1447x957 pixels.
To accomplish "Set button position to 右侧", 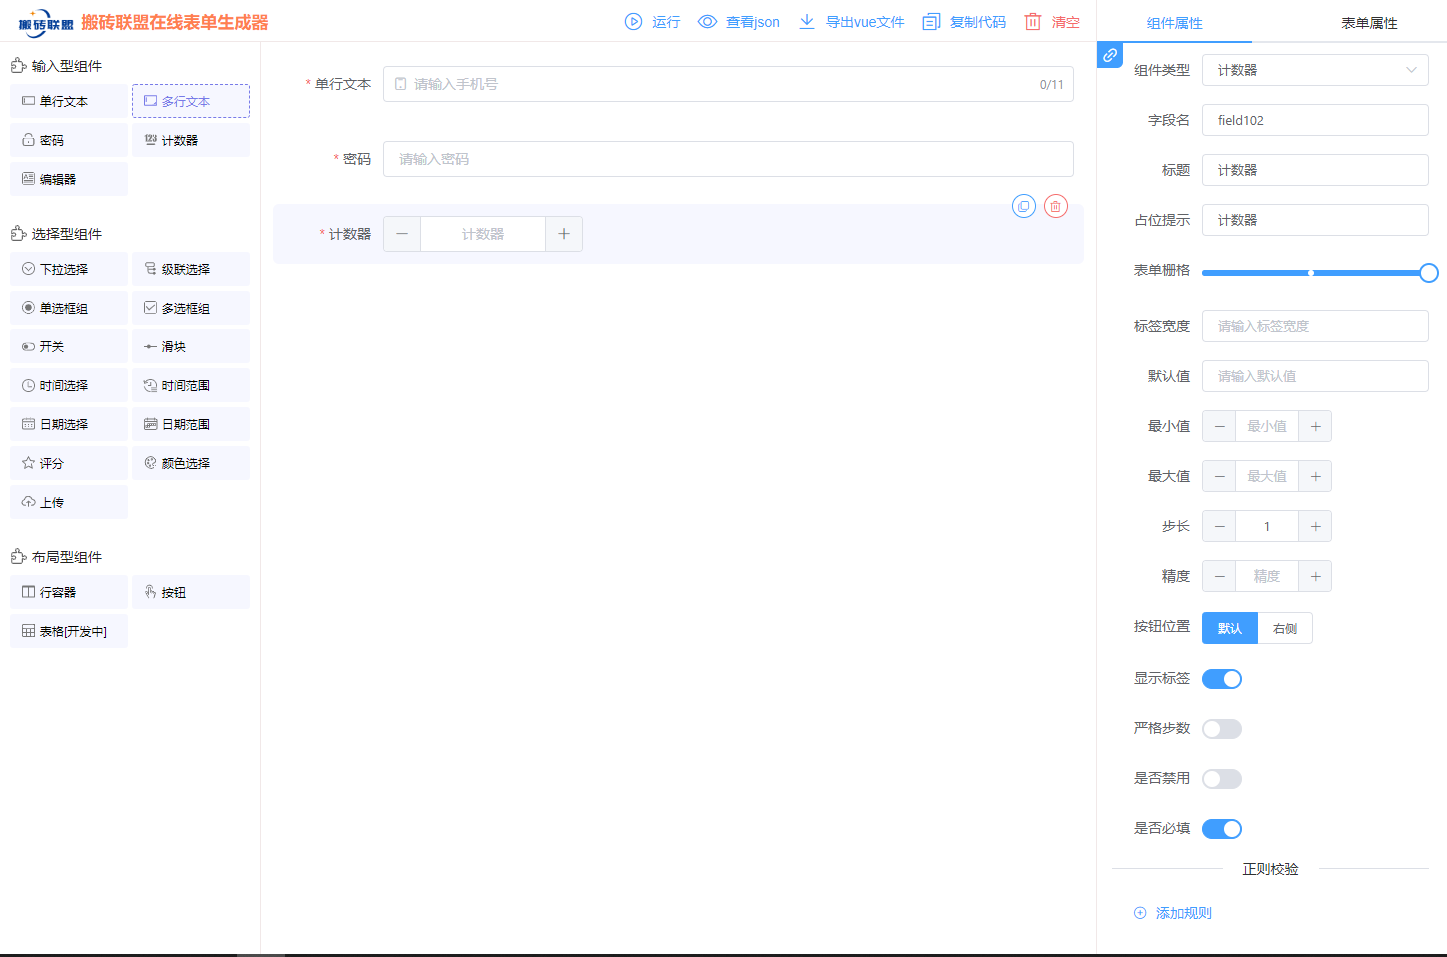I will pyautogui.click(x=1284, y=627).
